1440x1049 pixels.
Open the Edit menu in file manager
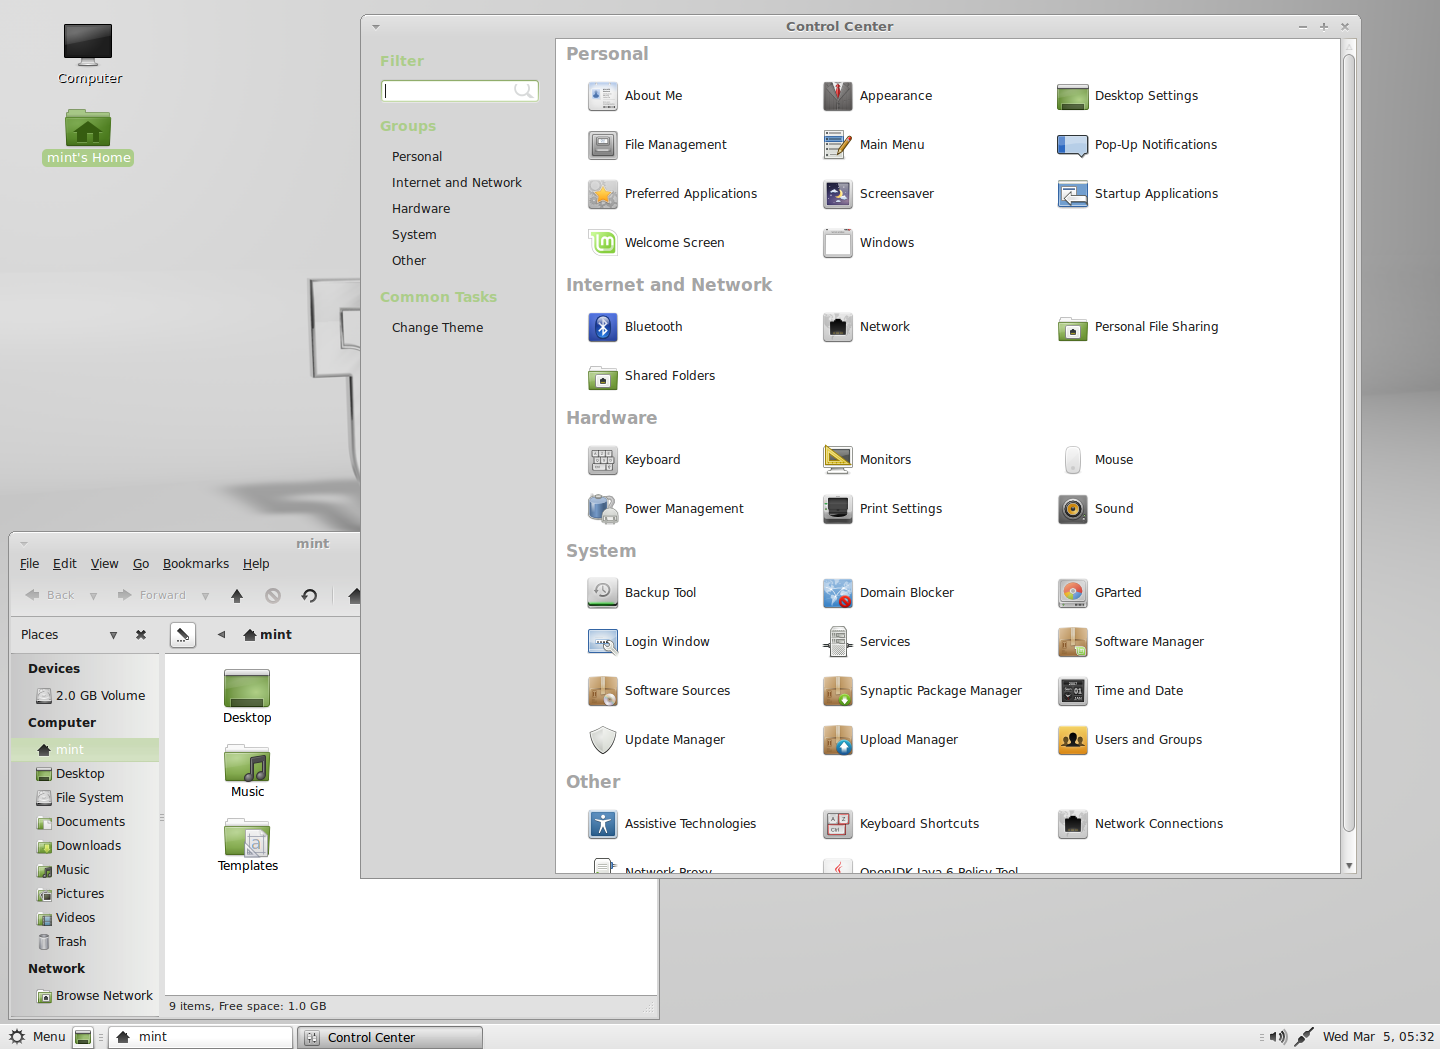(x=65, y=564)
